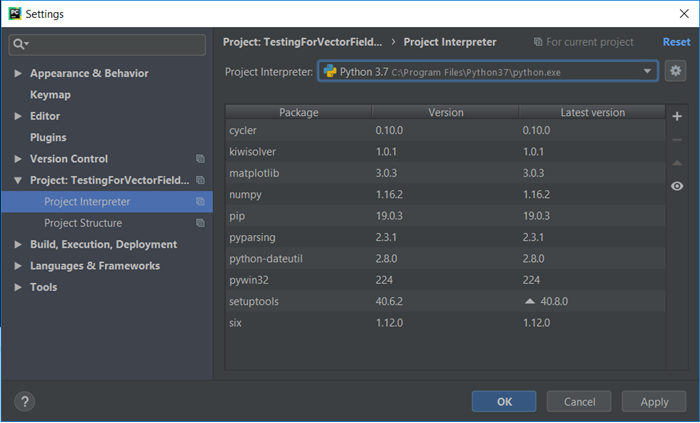Click the Cancel button
The height and width of the screenshot is (423, 700).
tap(579, 402)
